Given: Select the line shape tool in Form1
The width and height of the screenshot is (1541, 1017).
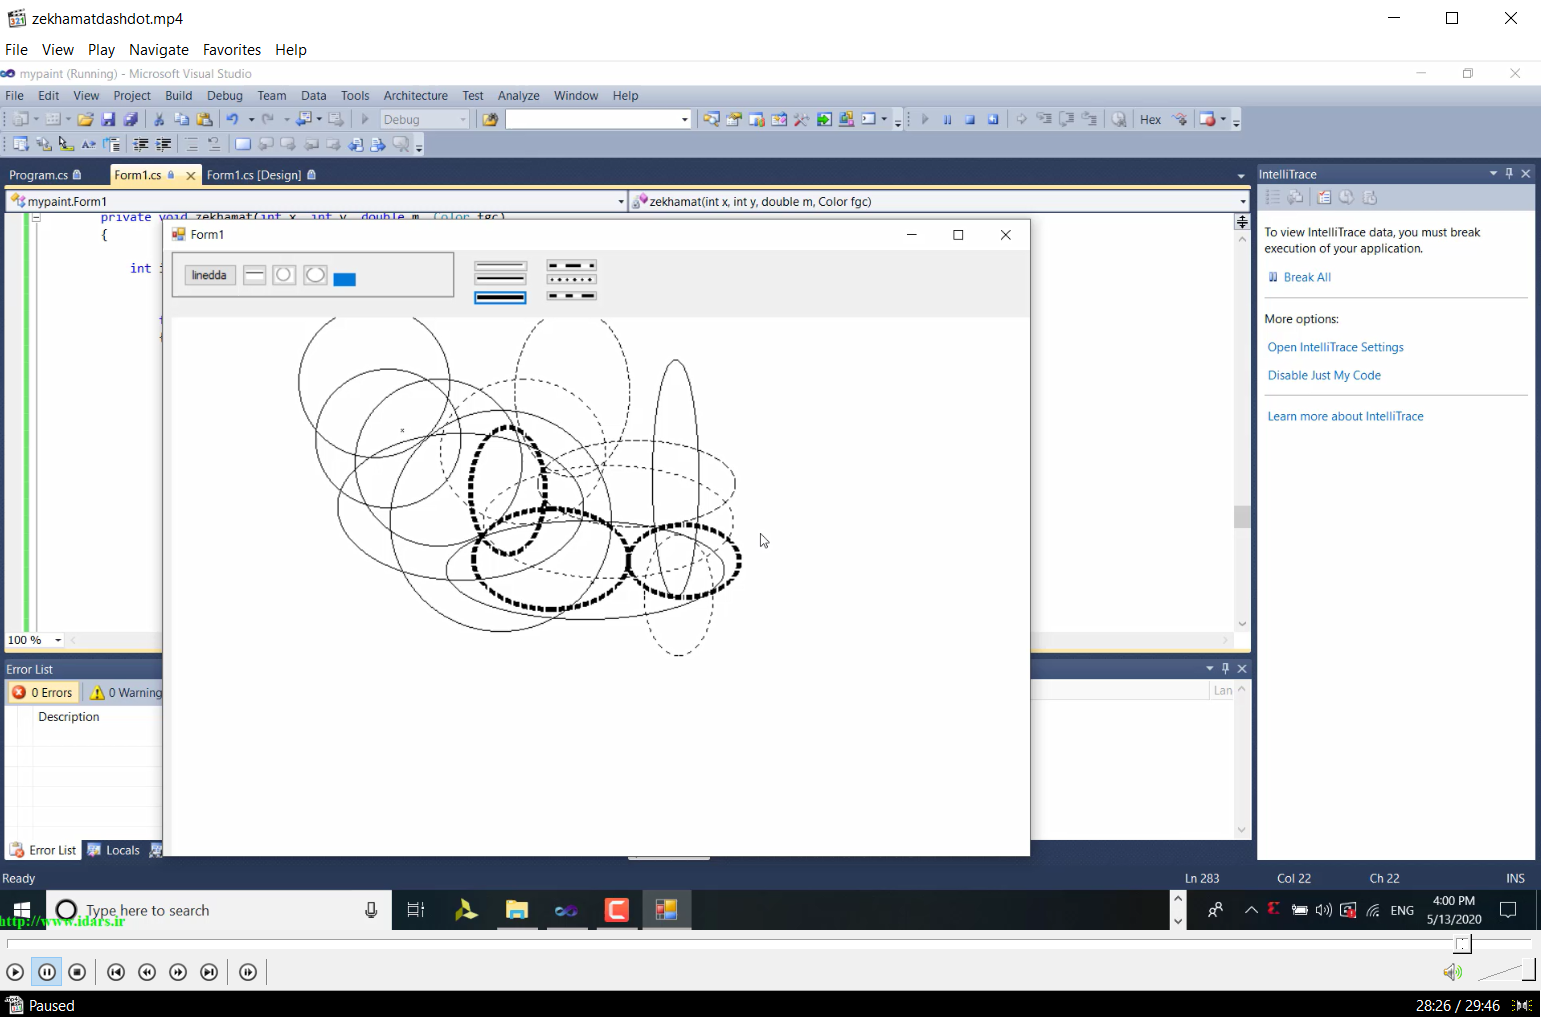Looking at the screenshot, I should (x=255, y=275).
